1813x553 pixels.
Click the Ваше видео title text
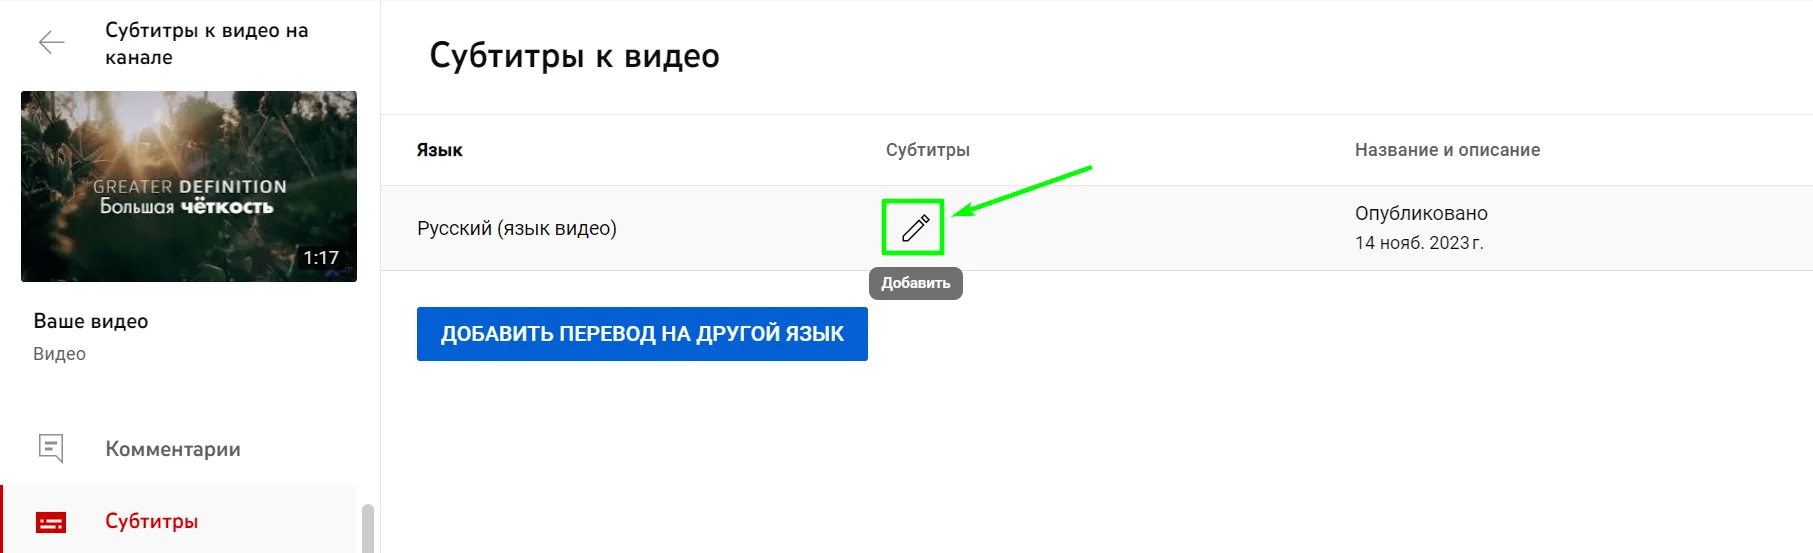(91, 321)
